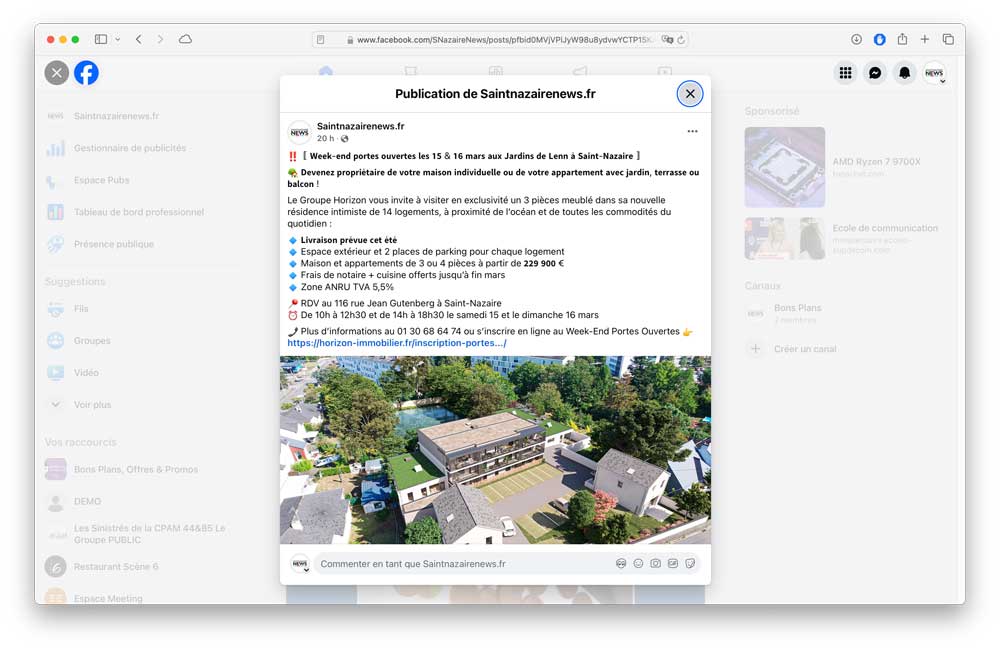Click the Facebook logo

pos(87,73)
